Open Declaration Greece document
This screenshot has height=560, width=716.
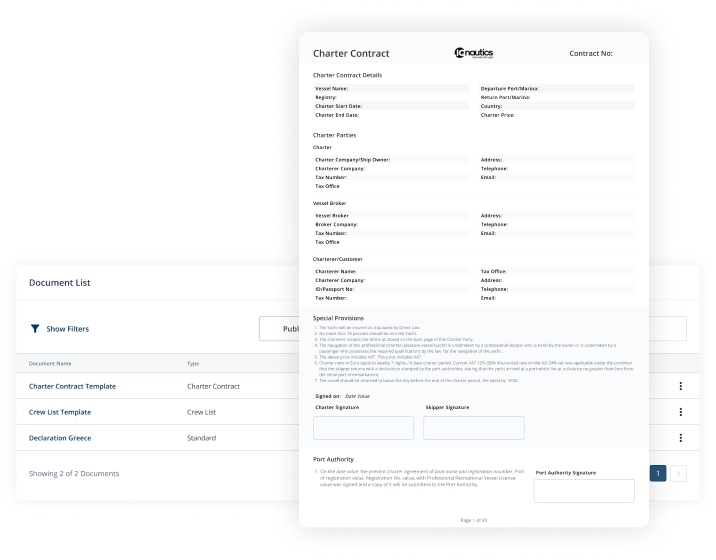pyautogui.click(x=60, y=438)
